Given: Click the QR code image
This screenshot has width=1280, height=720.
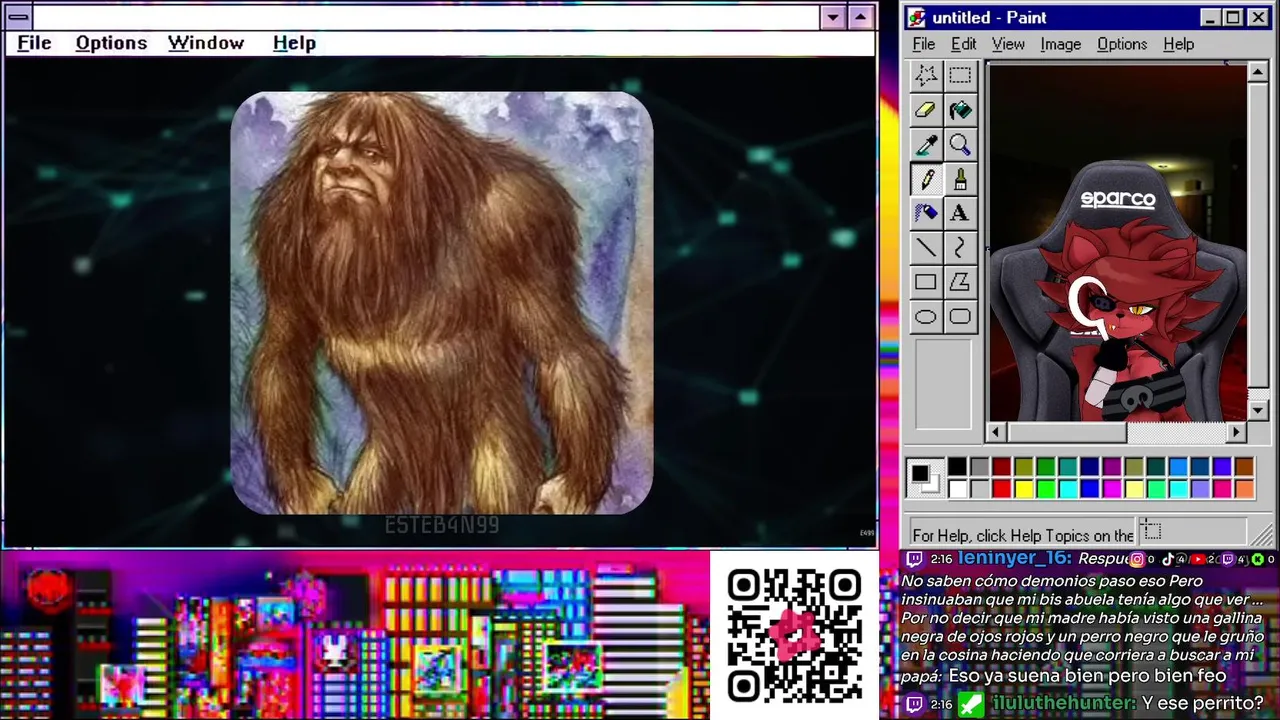Looking at the screenshot, I should click(x=795, y=636).
